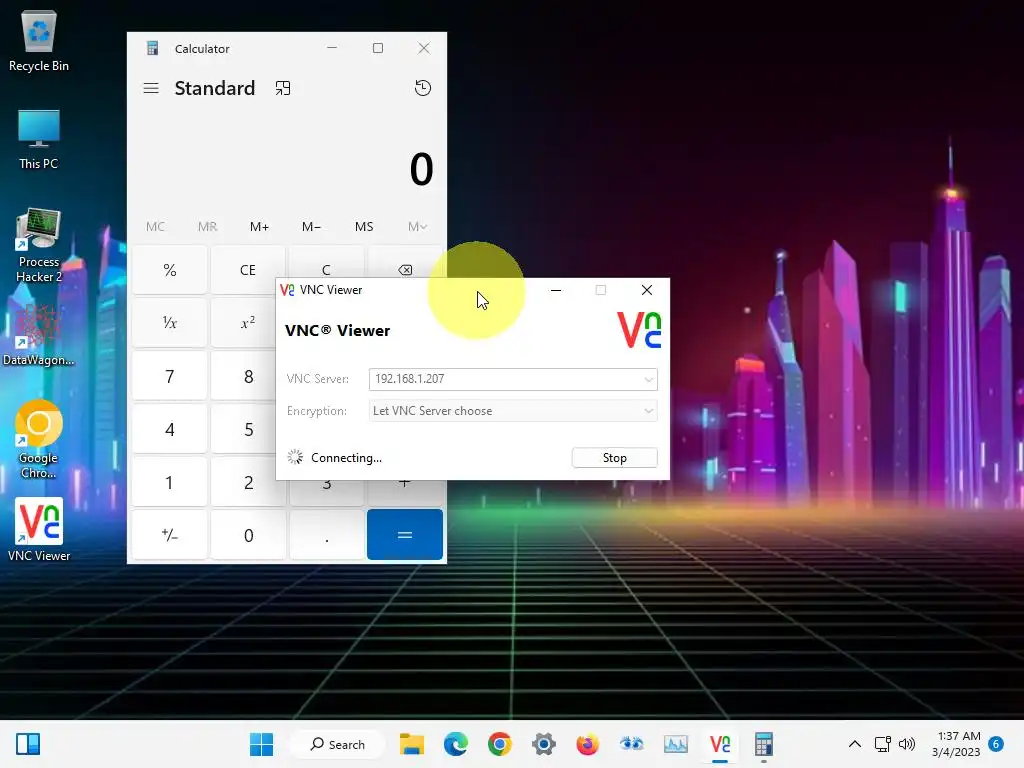Open the Windows Start menu

[x=261, y=744]
